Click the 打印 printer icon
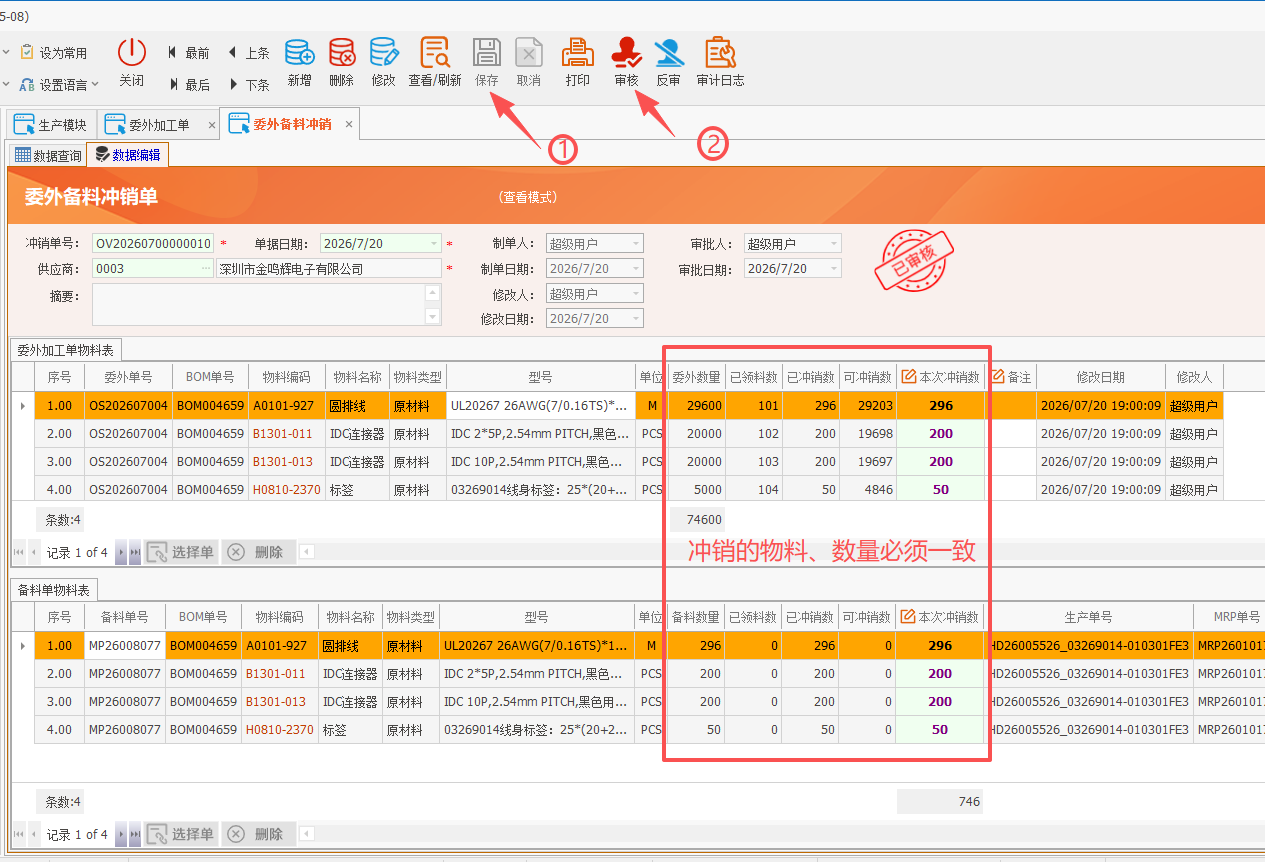Image resolution: width=1265 pixels, height=862 pixels. 577,53
